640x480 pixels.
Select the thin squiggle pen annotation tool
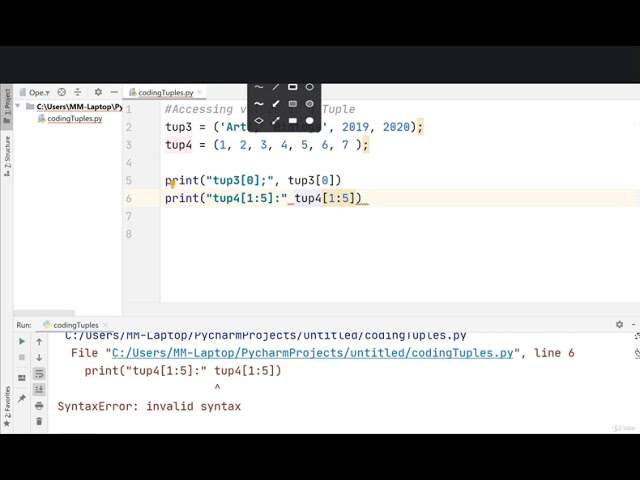259,87
